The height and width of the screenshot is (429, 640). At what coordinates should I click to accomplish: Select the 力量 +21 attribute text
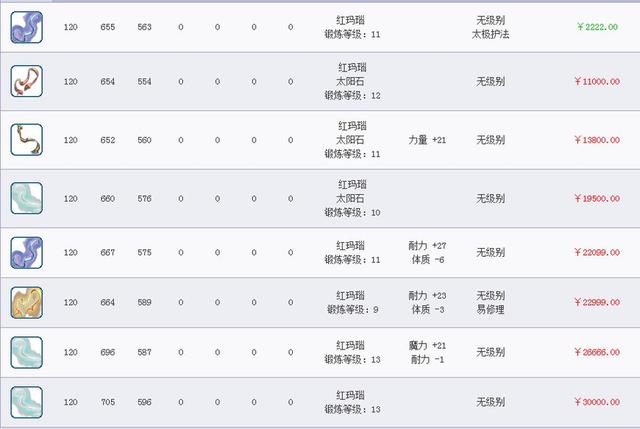tap(427, 140)
